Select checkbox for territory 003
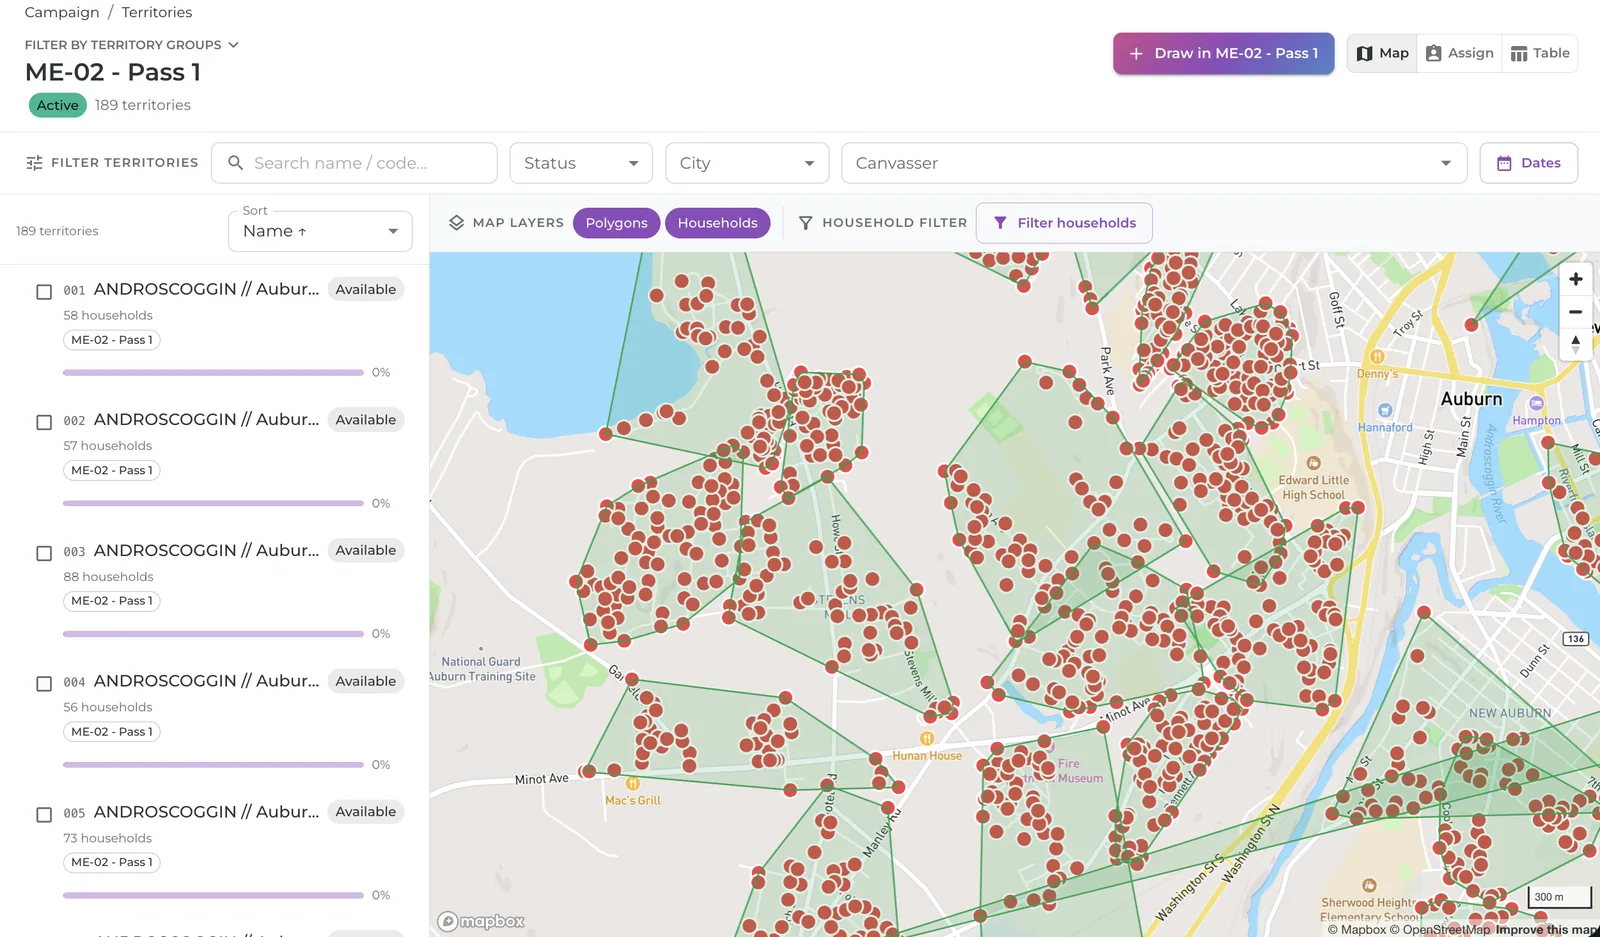This screenshot has width=1600, height=937. tap(44, 553)
